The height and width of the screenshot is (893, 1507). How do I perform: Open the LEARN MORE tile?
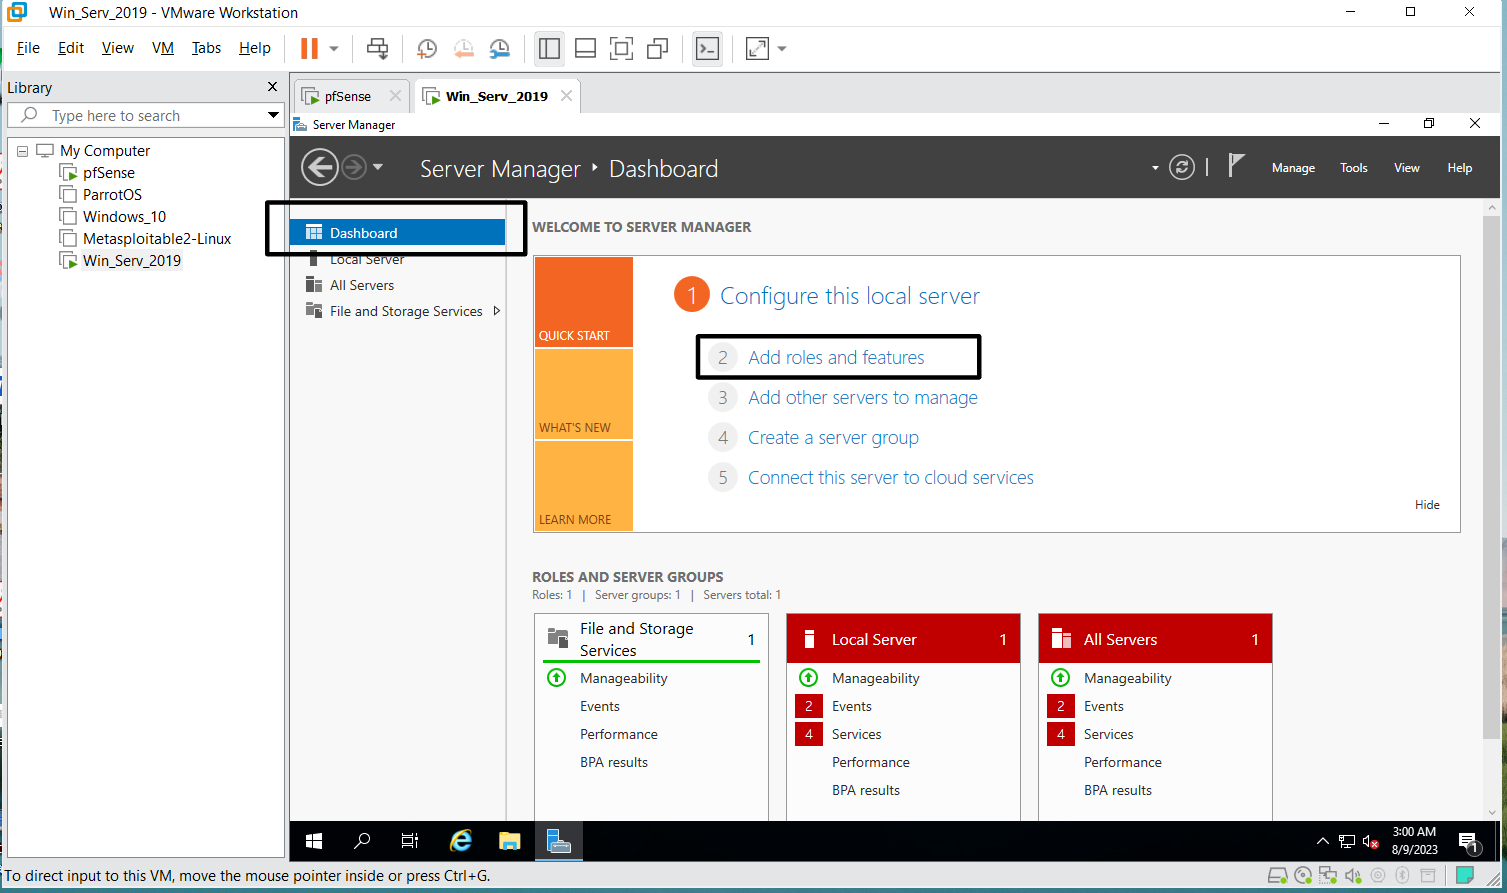point(584,486)
